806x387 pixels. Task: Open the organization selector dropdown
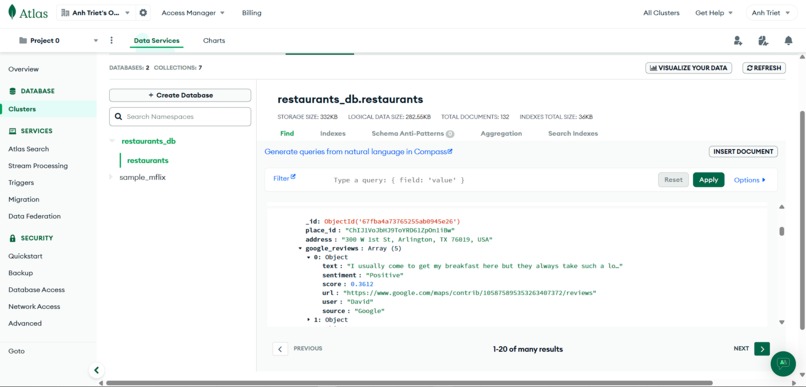click(x=96, y=13)
